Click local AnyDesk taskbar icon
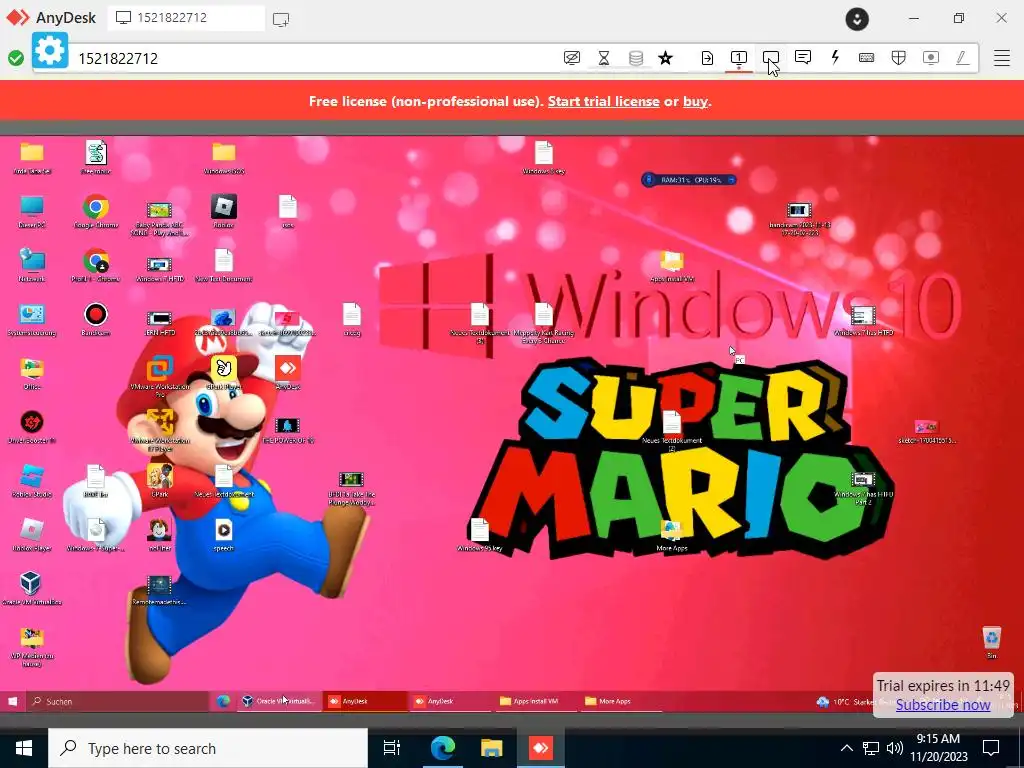The width and height of the screenshot is (1024, 768). (x=541, y=748)
